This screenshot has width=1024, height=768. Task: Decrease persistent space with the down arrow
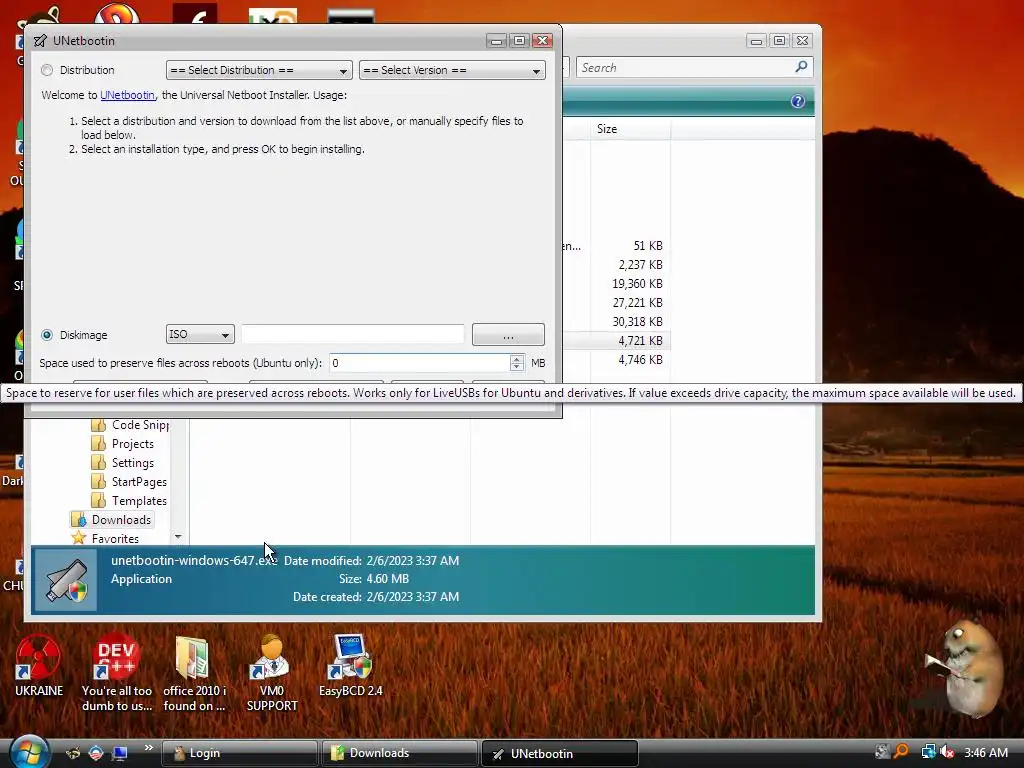point(517,368)
